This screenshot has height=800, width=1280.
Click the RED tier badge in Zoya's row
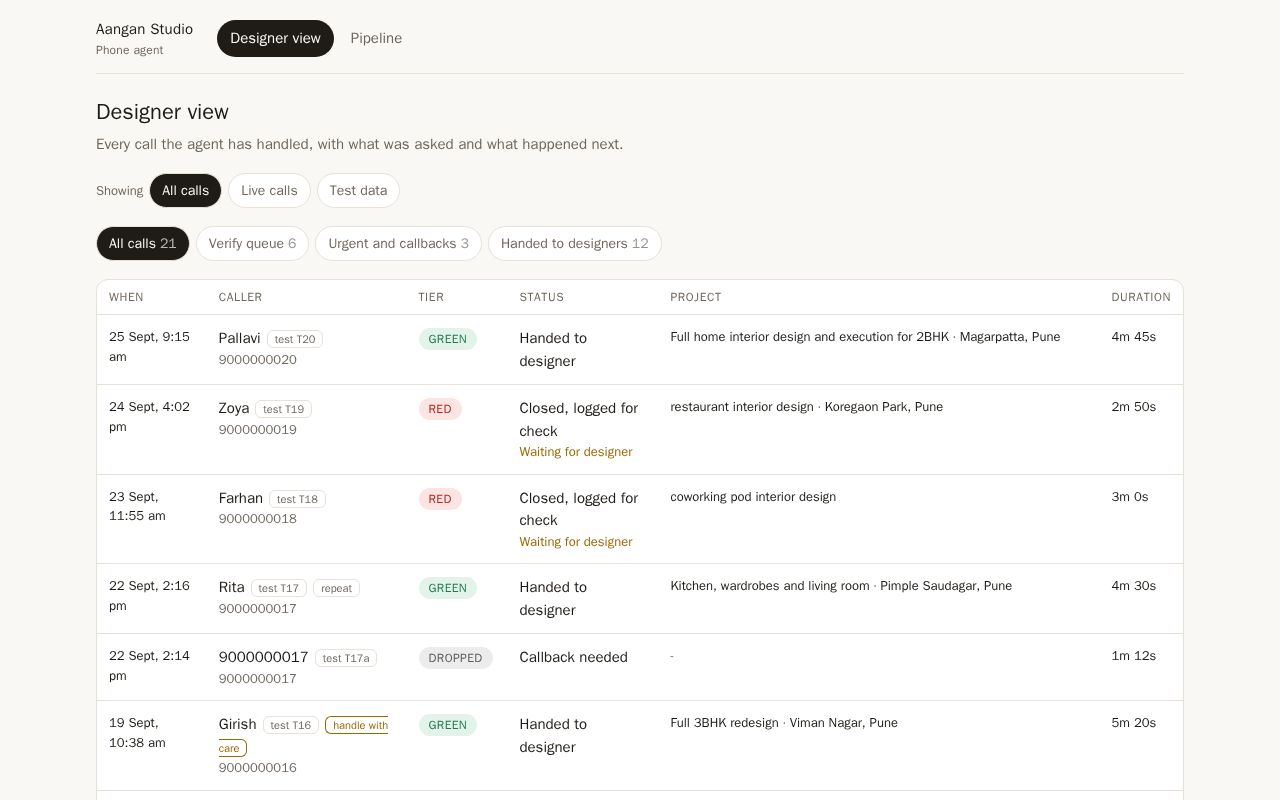tap(440, 409)
